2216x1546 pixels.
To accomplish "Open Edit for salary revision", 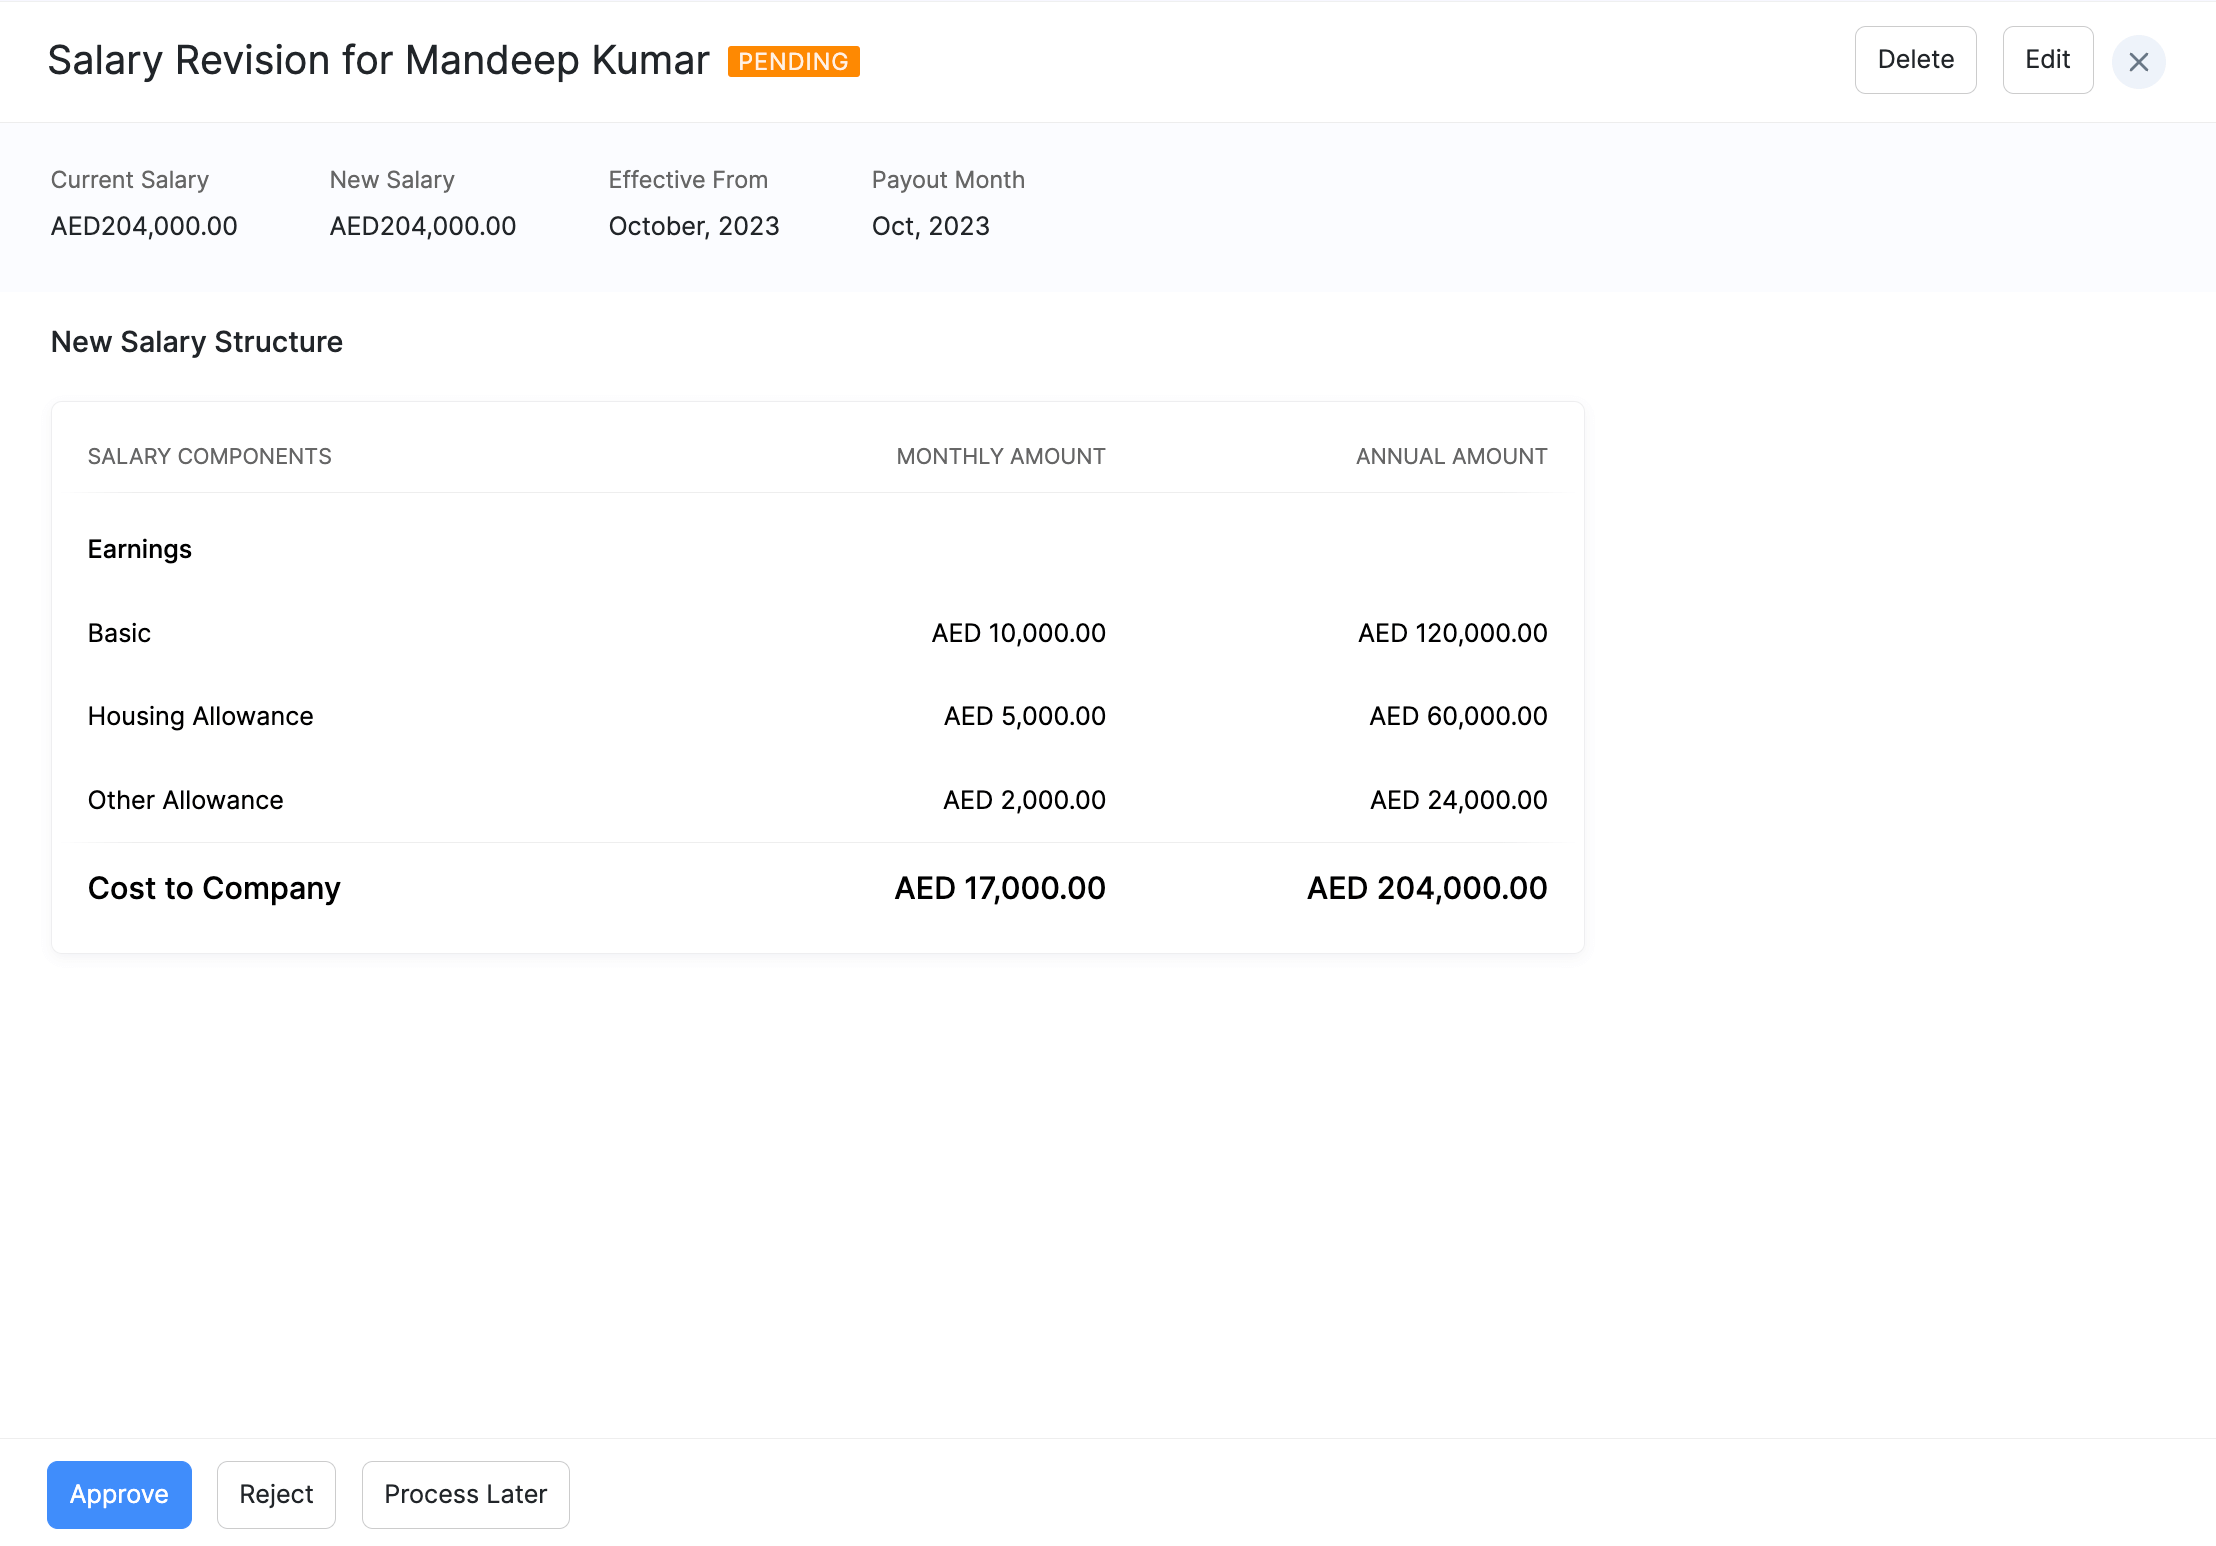I will pos(2047,60).
